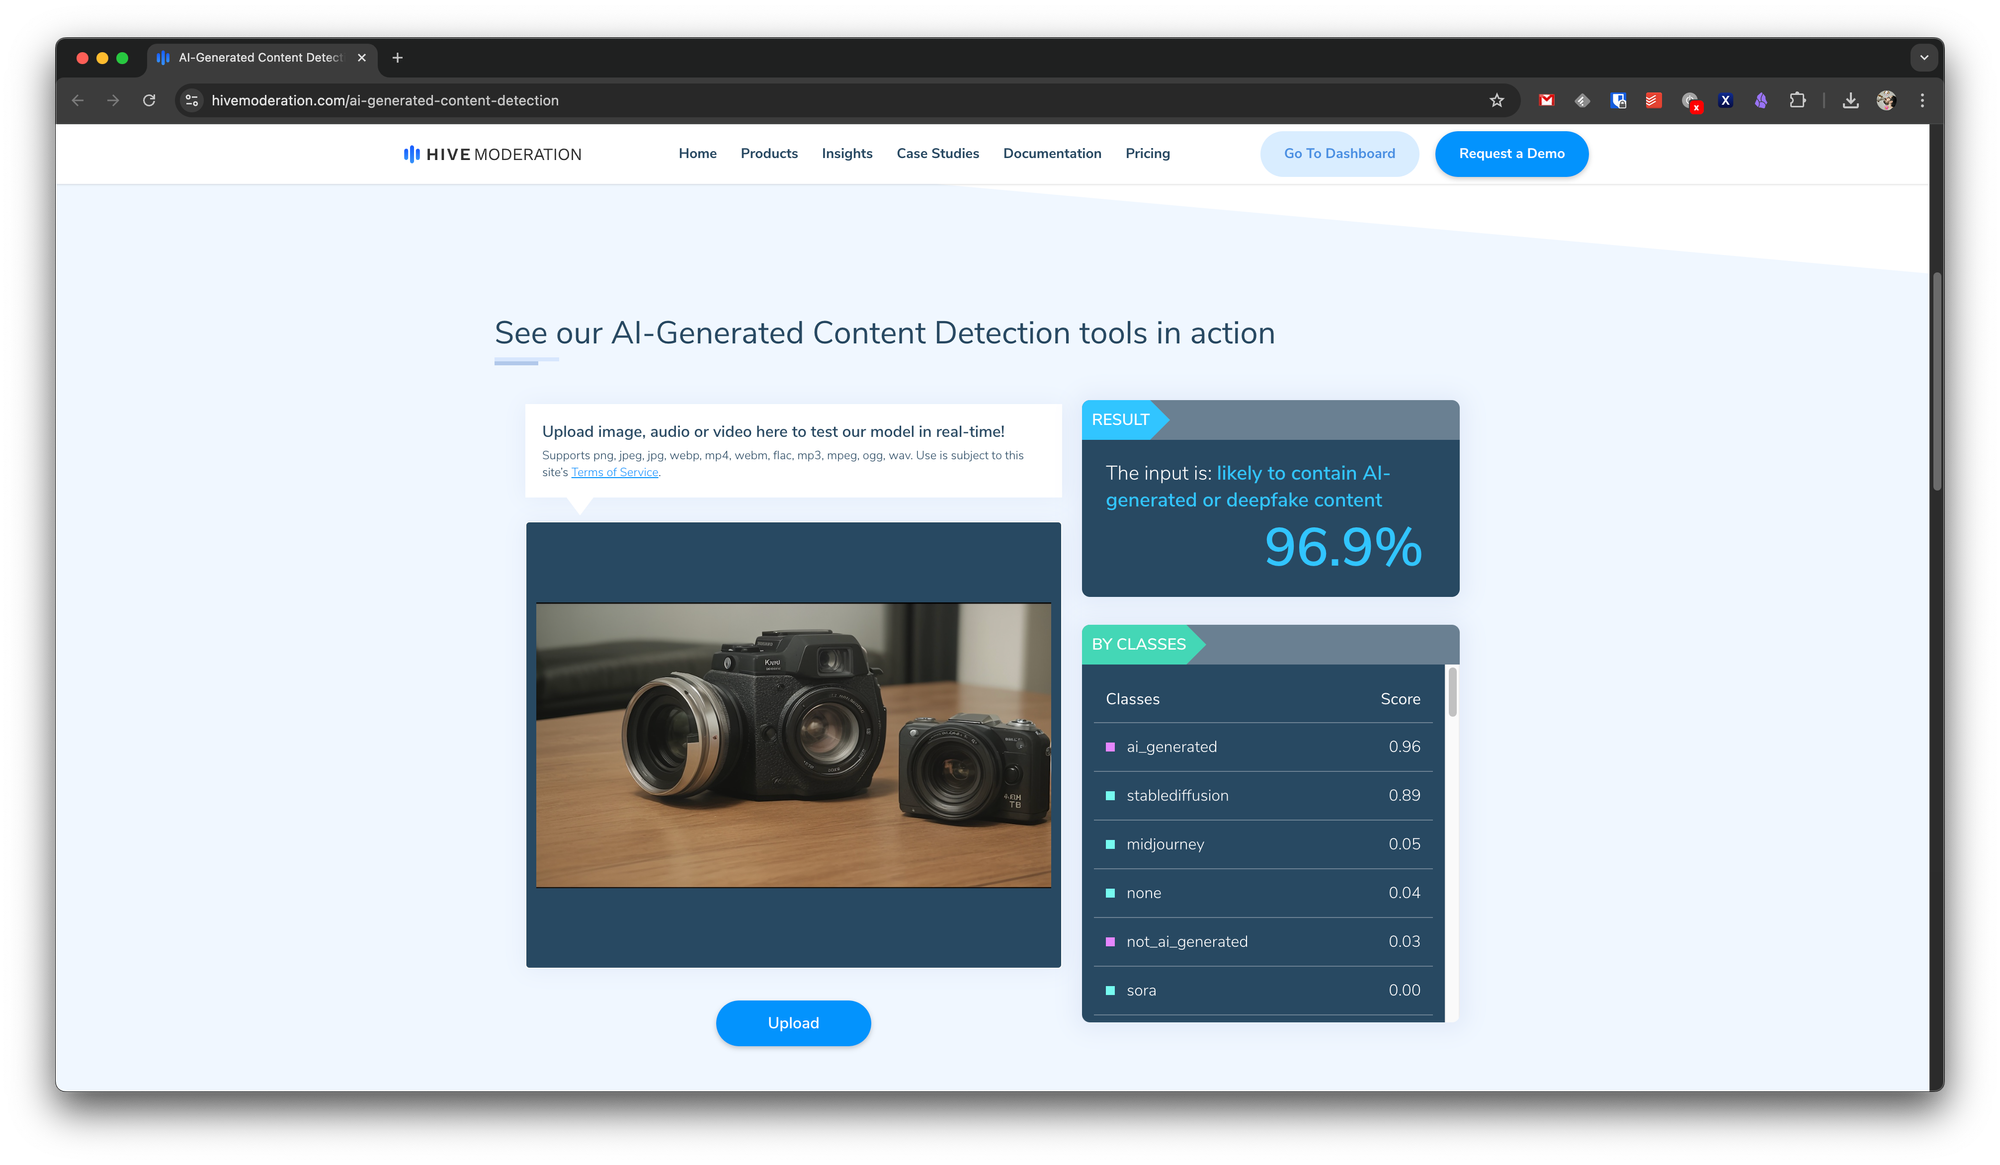View site information in address bar
The width and height of the screenshot is (2000, 1165).
click(192, 100)
